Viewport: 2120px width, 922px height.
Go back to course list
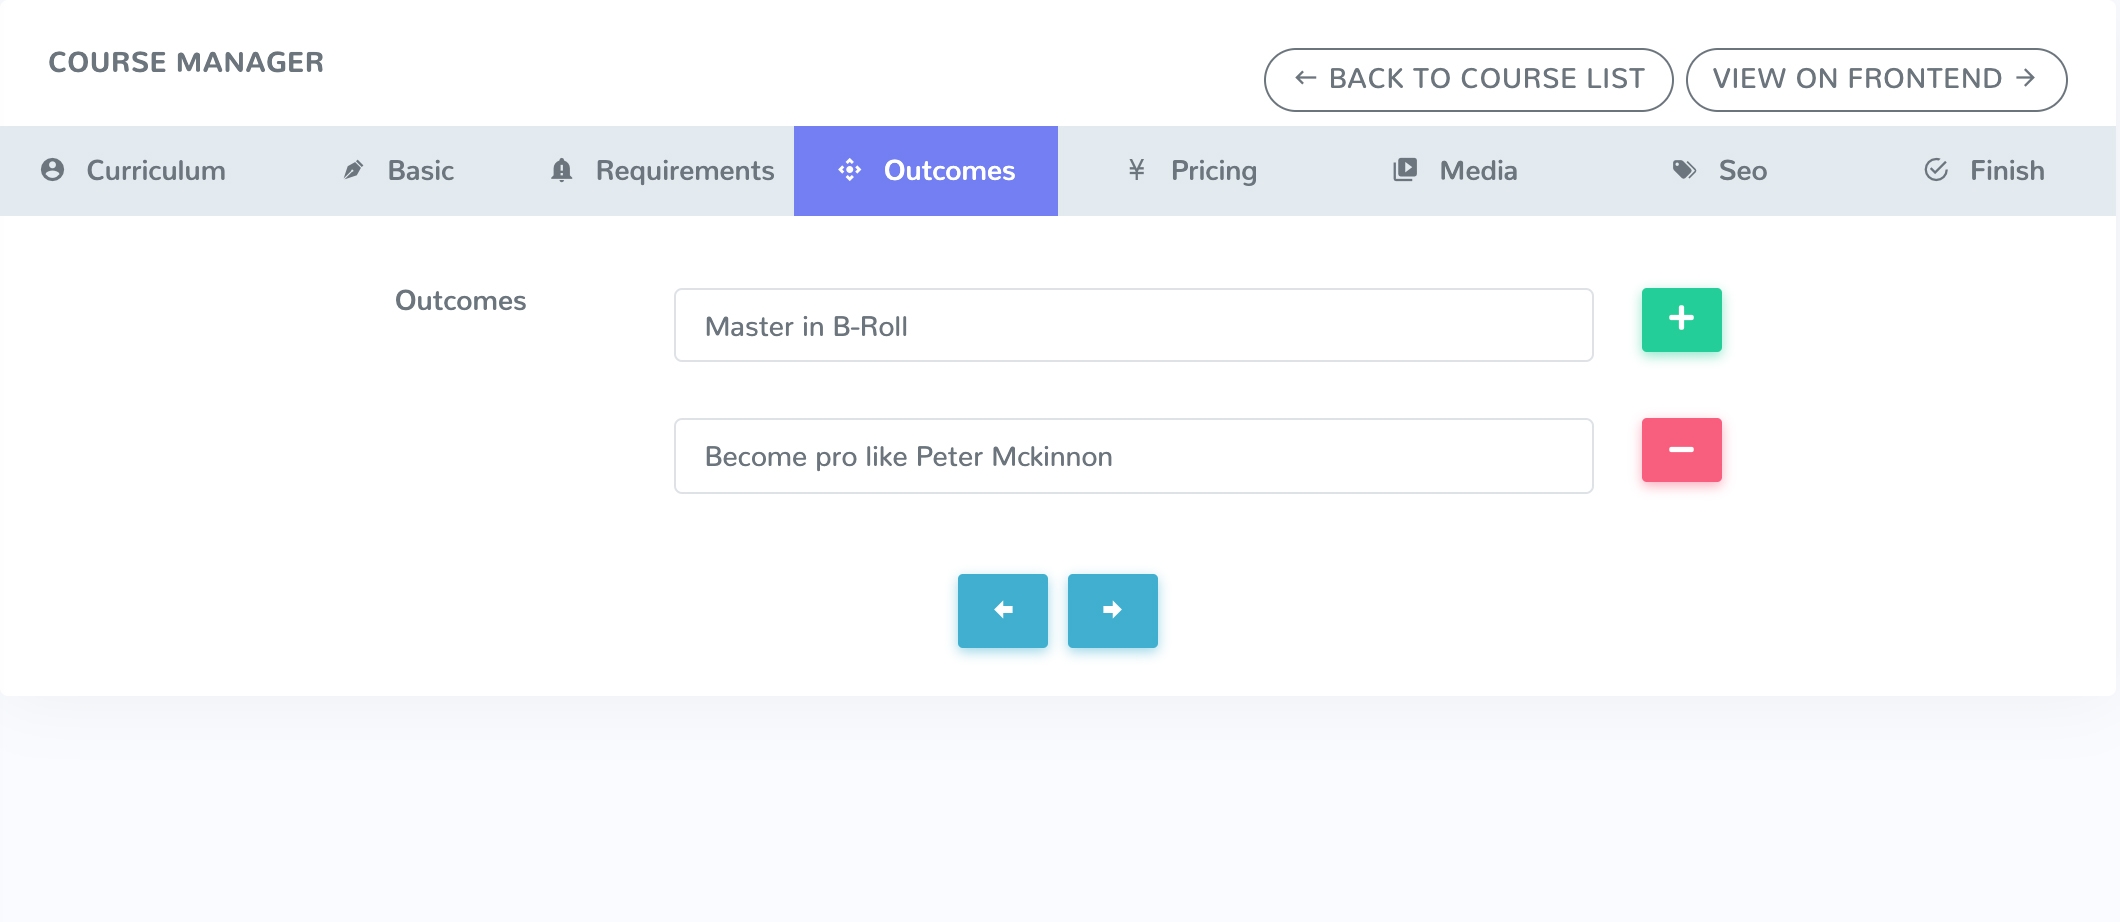[1468, 79]
